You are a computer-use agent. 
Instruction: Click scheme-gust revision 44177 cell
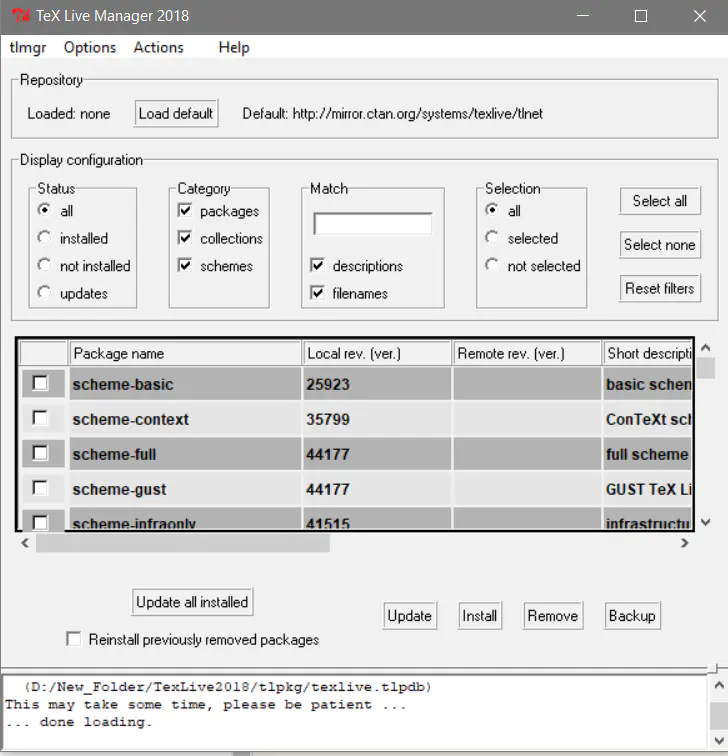pyautogui.click(x=377, y=489)
